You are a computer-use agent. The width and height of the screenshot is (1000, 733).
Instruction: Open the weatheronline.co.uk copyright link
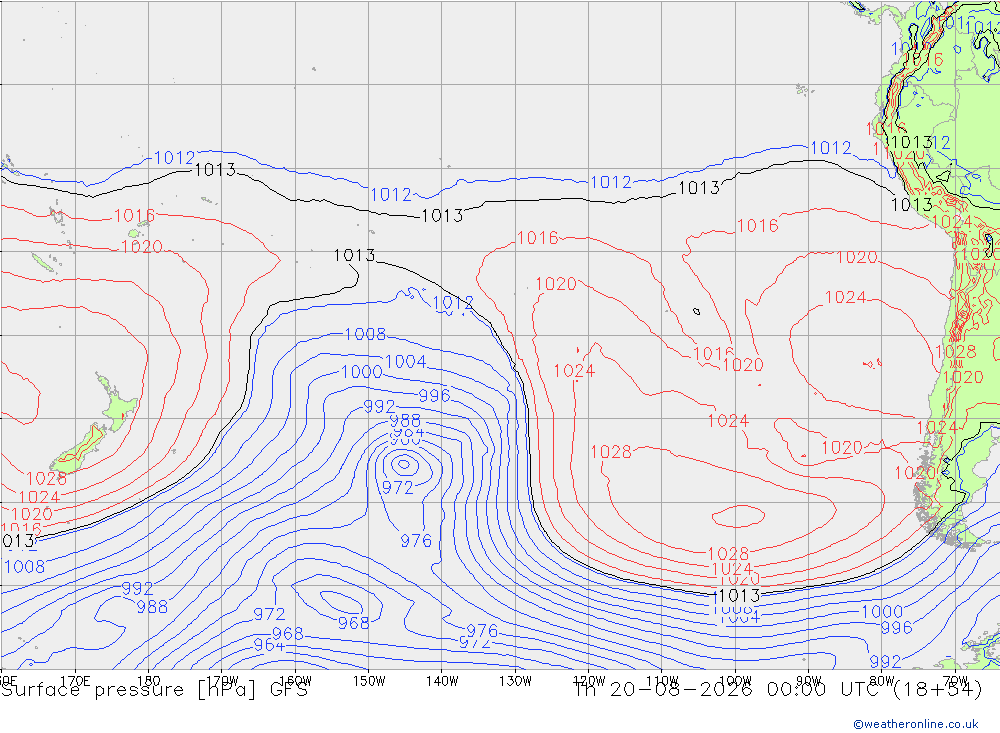click(x=916, y=724)
